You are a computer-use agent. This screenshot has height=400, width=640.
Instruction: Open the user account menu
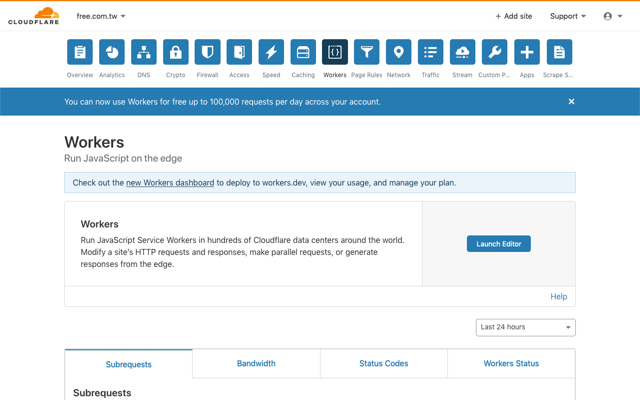tap(613, 16)
